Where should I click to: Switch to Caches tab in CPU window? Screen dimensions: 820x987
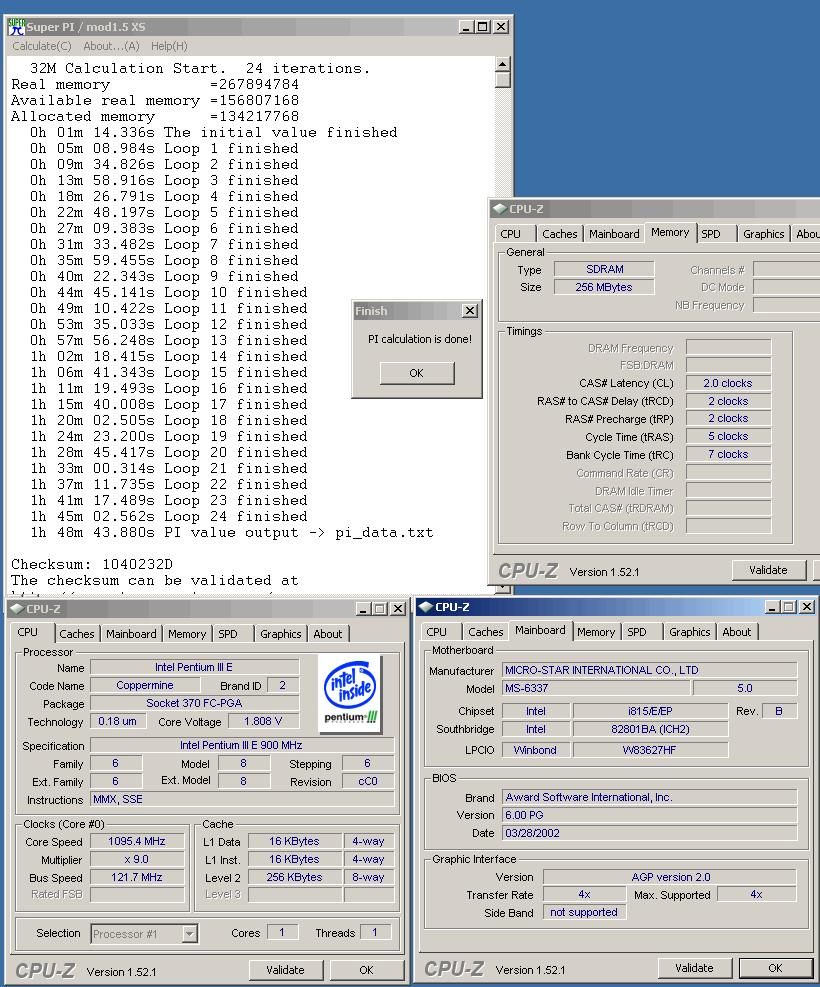[77, 634]
